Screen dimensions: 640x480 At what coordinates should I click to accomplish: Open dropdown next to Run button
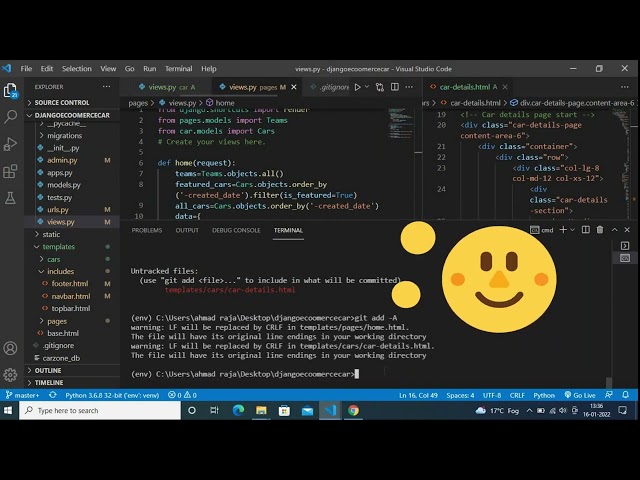367,87
